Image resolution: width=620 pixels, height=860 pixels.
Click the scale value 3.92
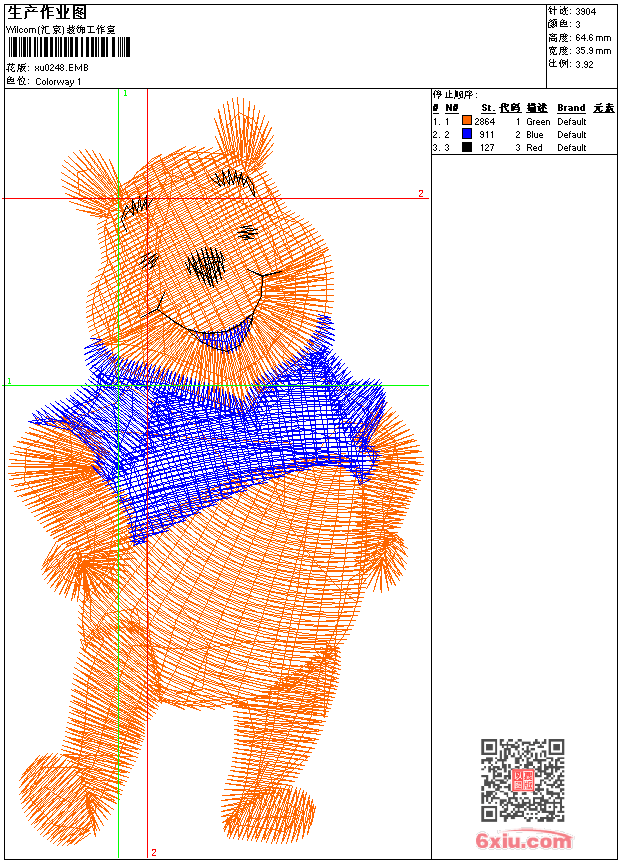coord(584,64)
